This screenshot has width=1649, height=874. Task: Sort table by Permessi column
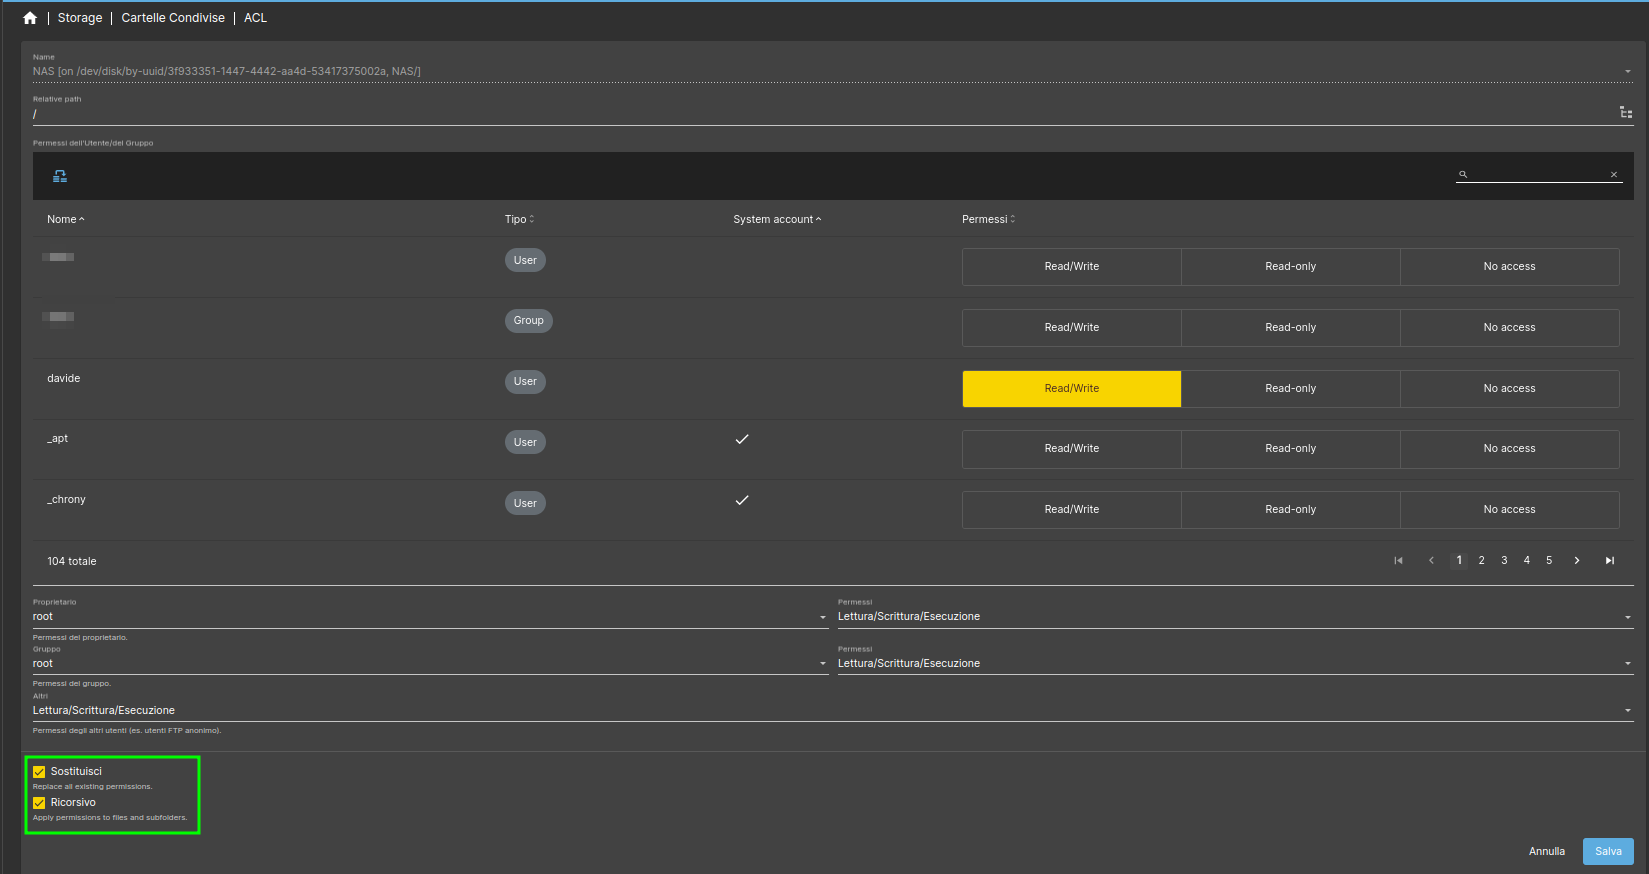coord(988,219)
